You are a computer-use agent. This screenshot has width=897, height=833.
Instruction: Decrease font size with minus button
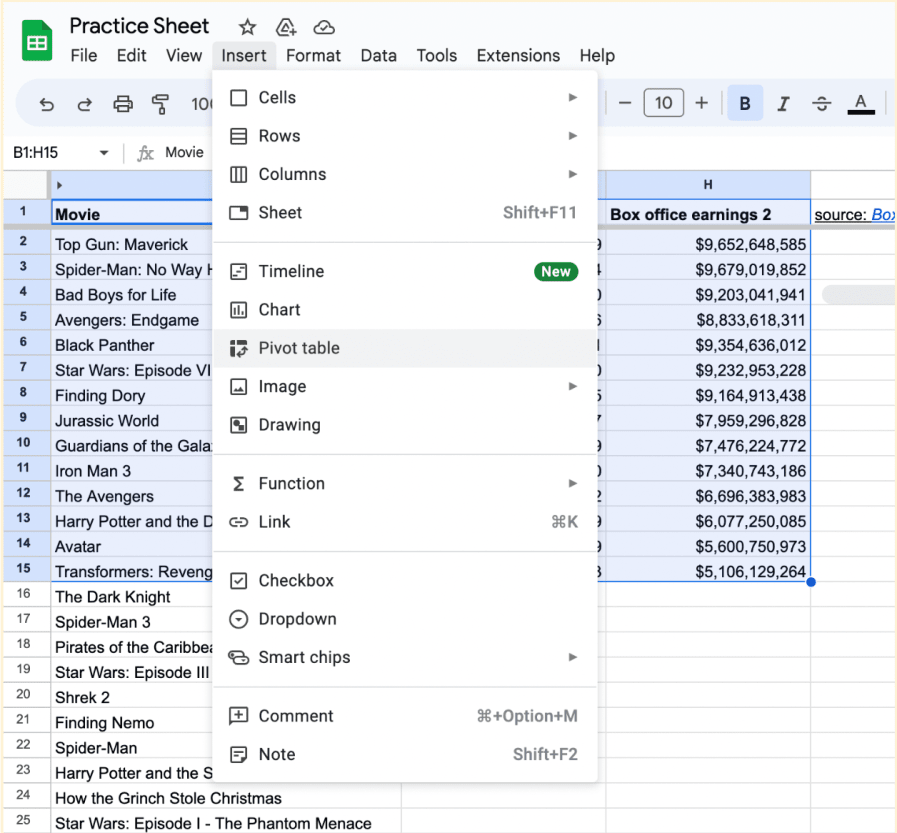click(625, 104)
